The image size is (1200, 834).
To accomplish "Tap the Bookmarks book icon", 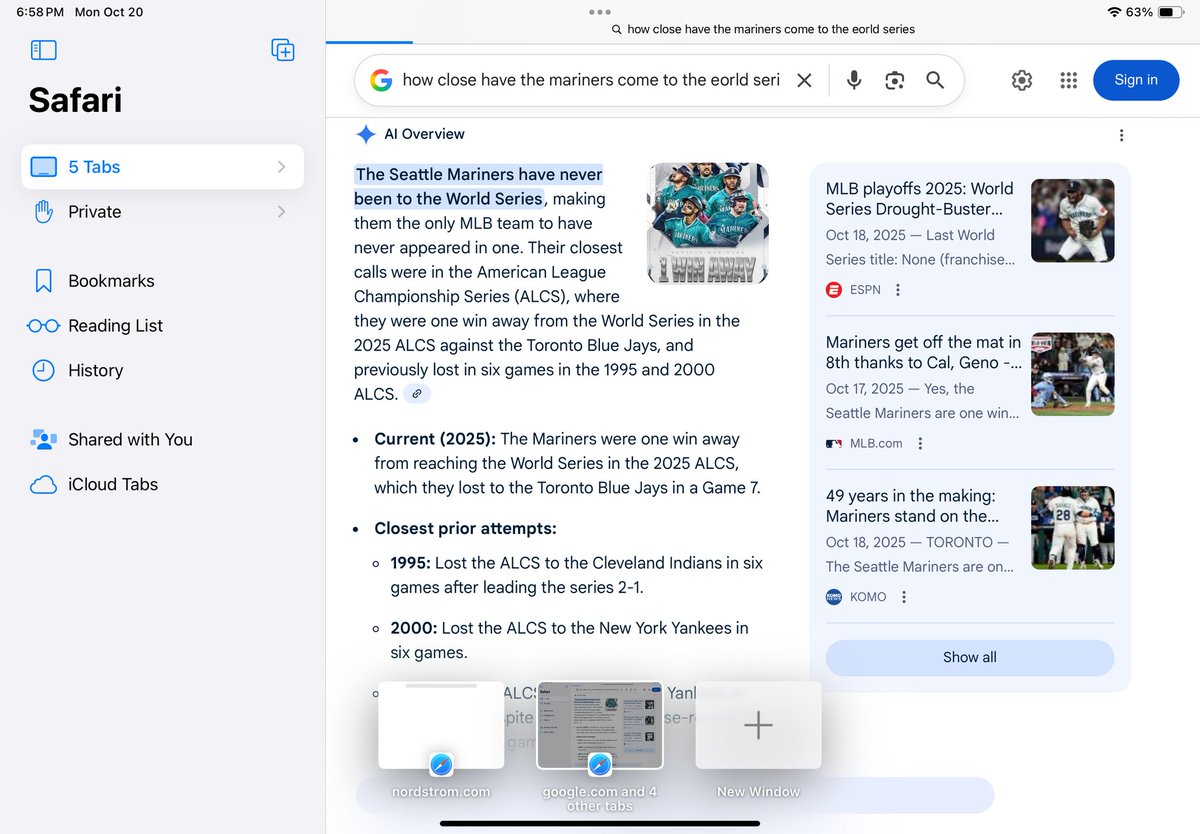I will [43, 281].
